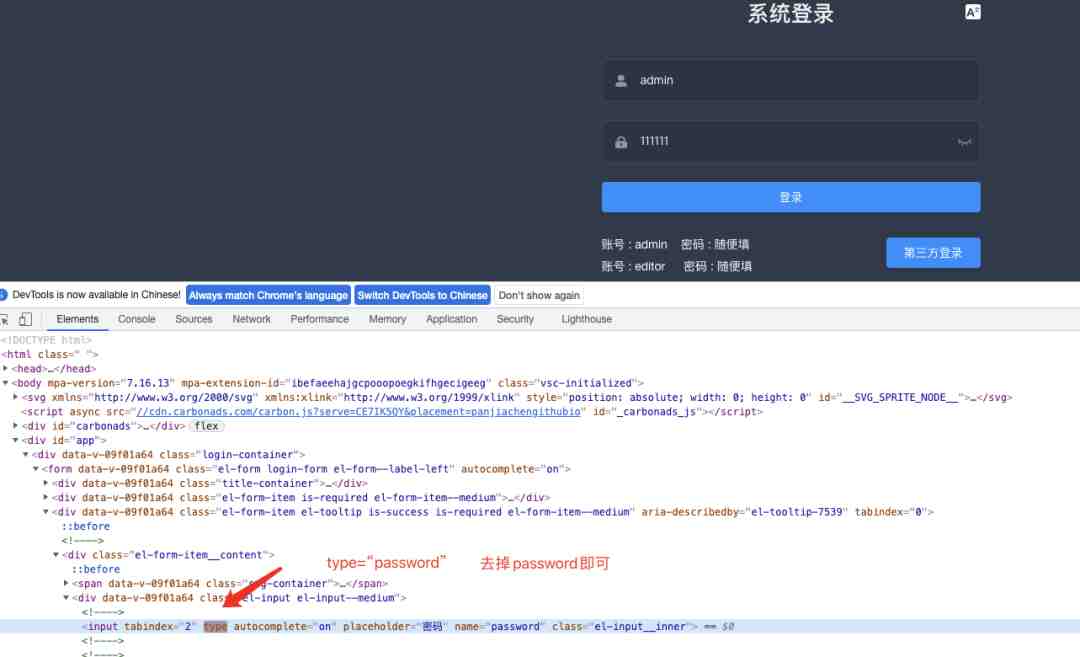Expand the svg-container span node

pyautogui.click(x=66, y=583)
